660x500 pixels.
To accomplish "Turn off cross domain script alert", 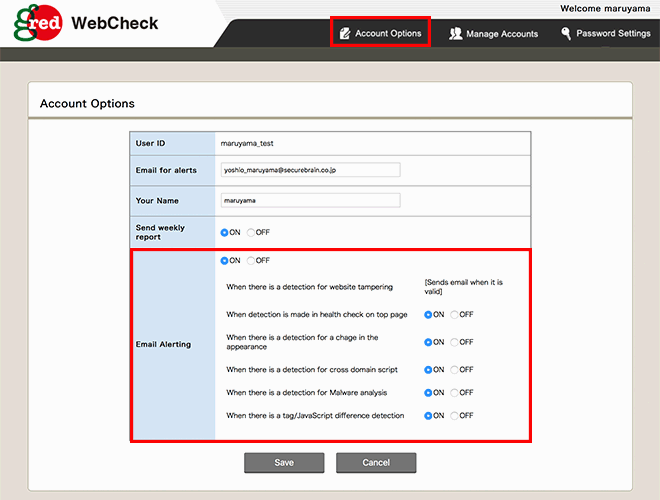I will [x=455, y=370].
